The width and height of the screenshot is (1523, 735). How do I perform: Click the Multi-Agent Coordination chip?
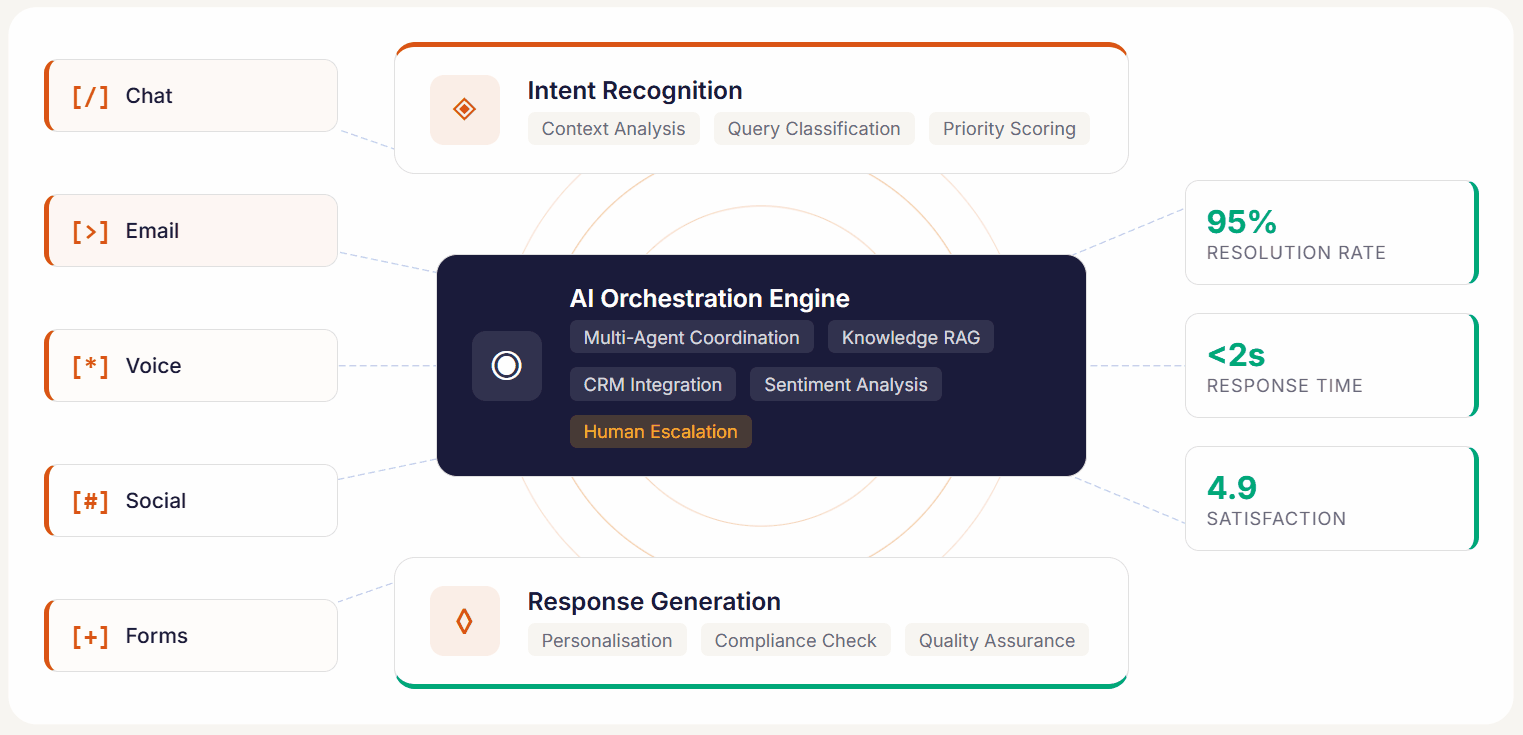coord(691,337)
